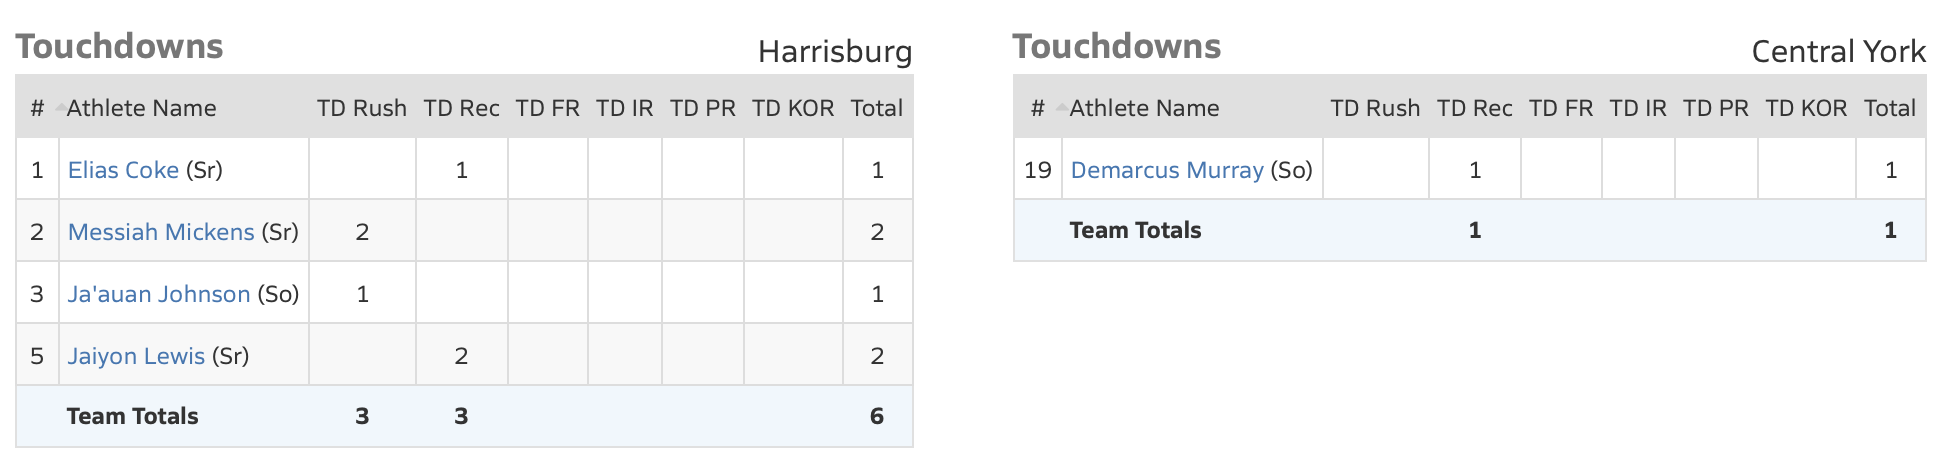Viewport: 1940px width, 452px height.
Task: Click sort arrow beside # in Harrisburg table
Action: pos(60,107)
